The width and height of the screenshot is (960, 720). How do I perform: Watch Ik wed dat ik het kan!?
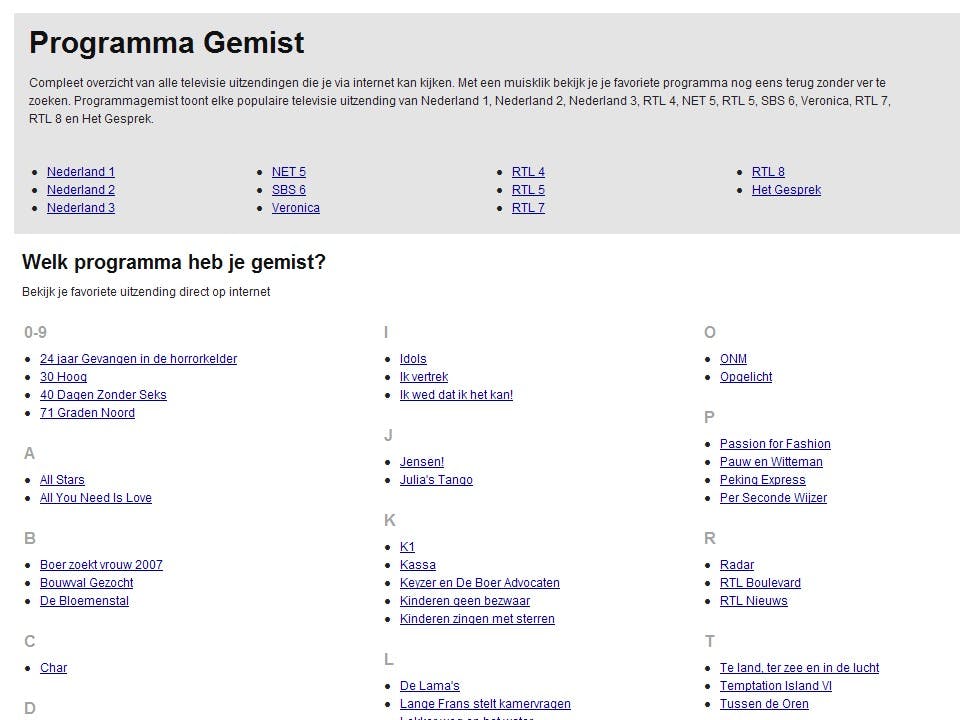tap(456, 395)
